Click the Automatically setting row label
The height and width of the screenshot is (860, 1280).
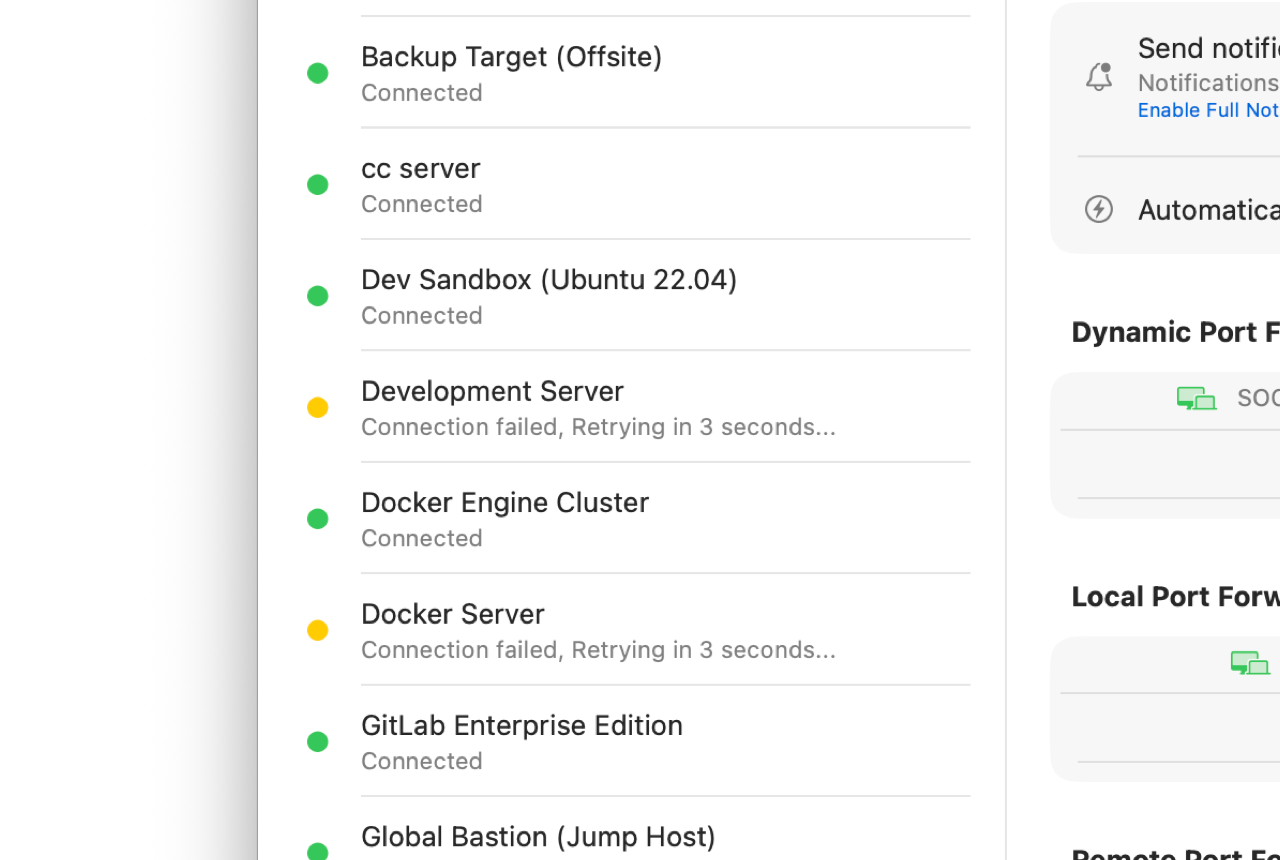(x=1208, y=209)
